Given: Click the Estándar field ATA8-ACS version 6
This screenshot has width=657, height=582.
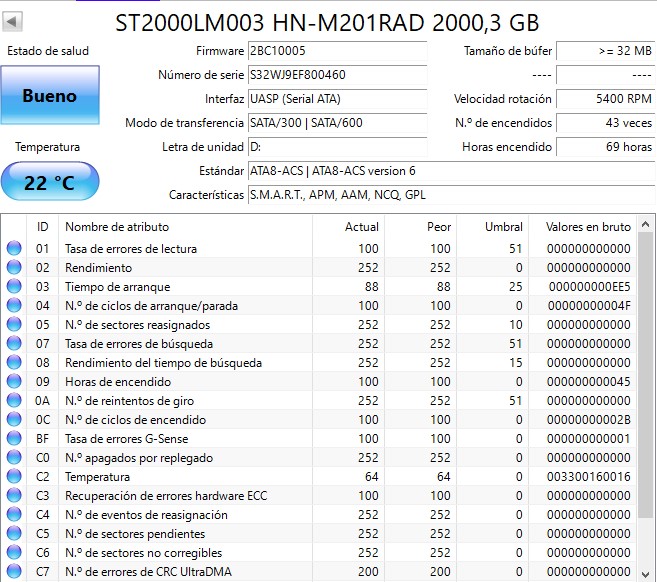Looking at the screenshot, I should (x=451, y=171).
